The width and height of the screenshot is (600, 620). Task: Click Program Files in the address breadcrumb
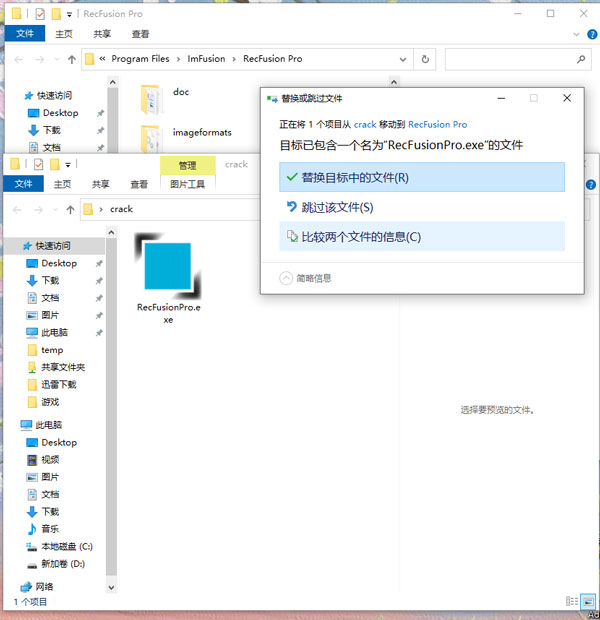140,59
